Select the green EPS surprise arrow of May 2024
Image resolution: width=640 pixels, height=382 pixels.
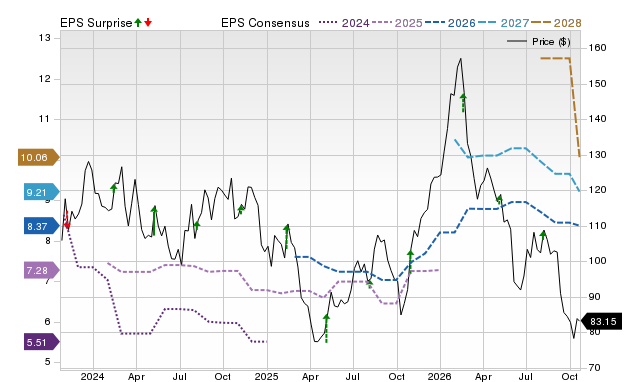pos(154,221)
